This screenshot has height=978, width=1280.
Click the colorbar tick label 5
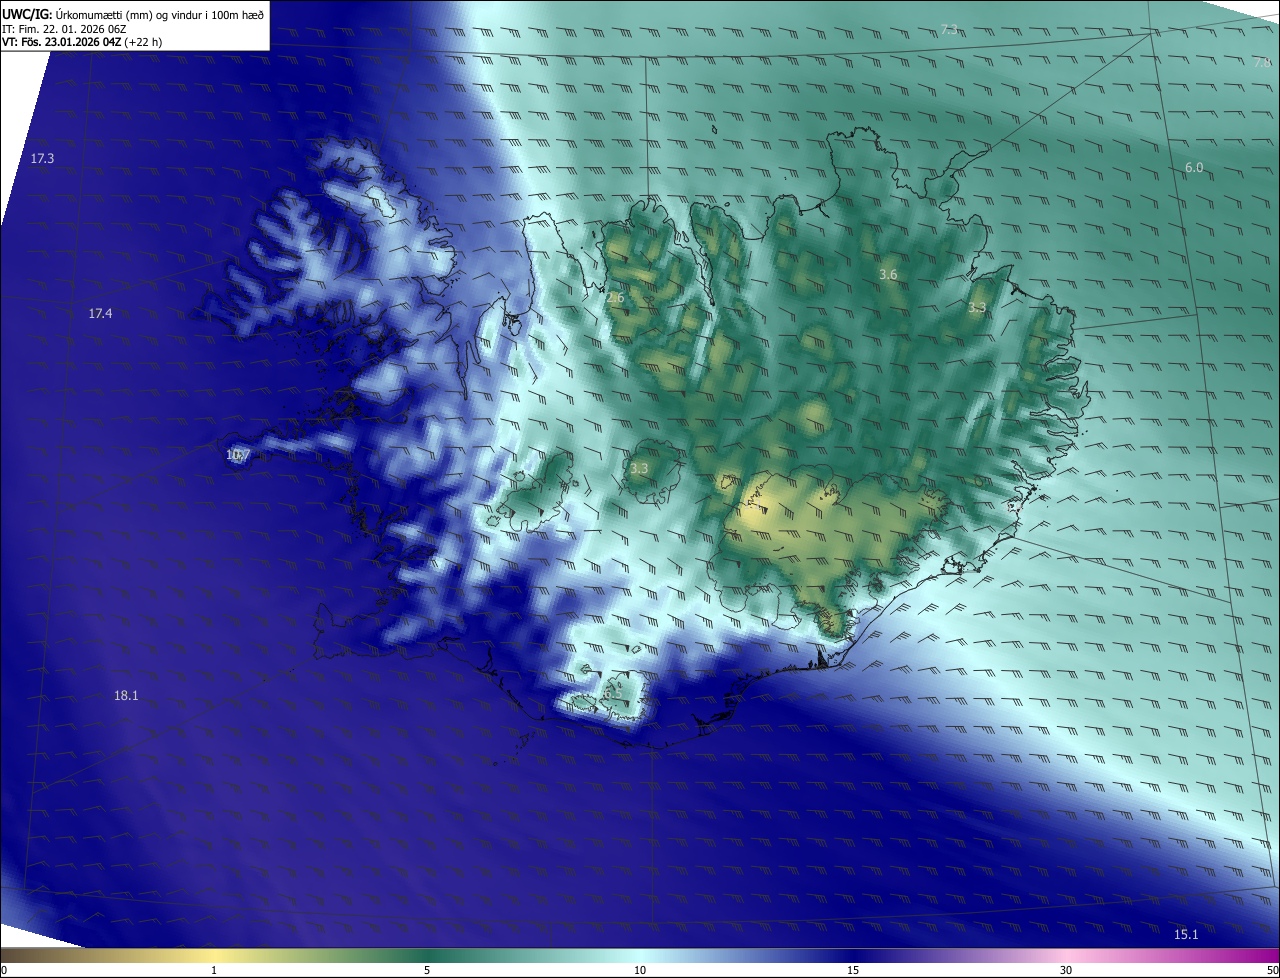427,970
